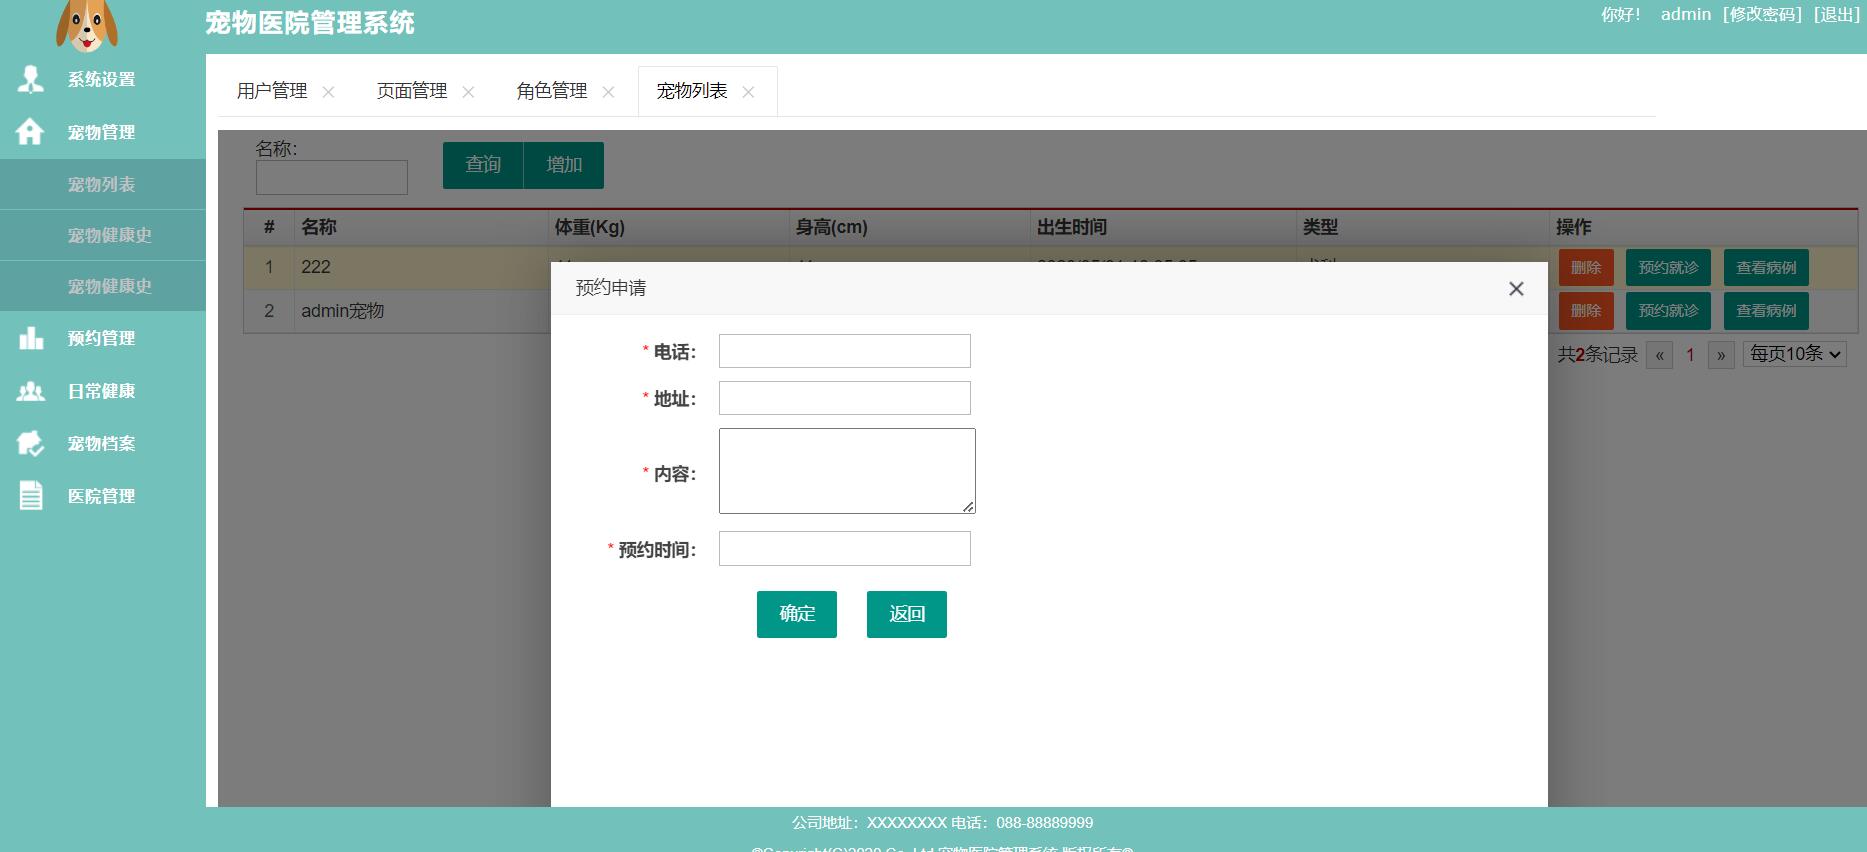Switch to 用户管理 tab
Screen dimensions: 1867x852
(x=272, y=91)
